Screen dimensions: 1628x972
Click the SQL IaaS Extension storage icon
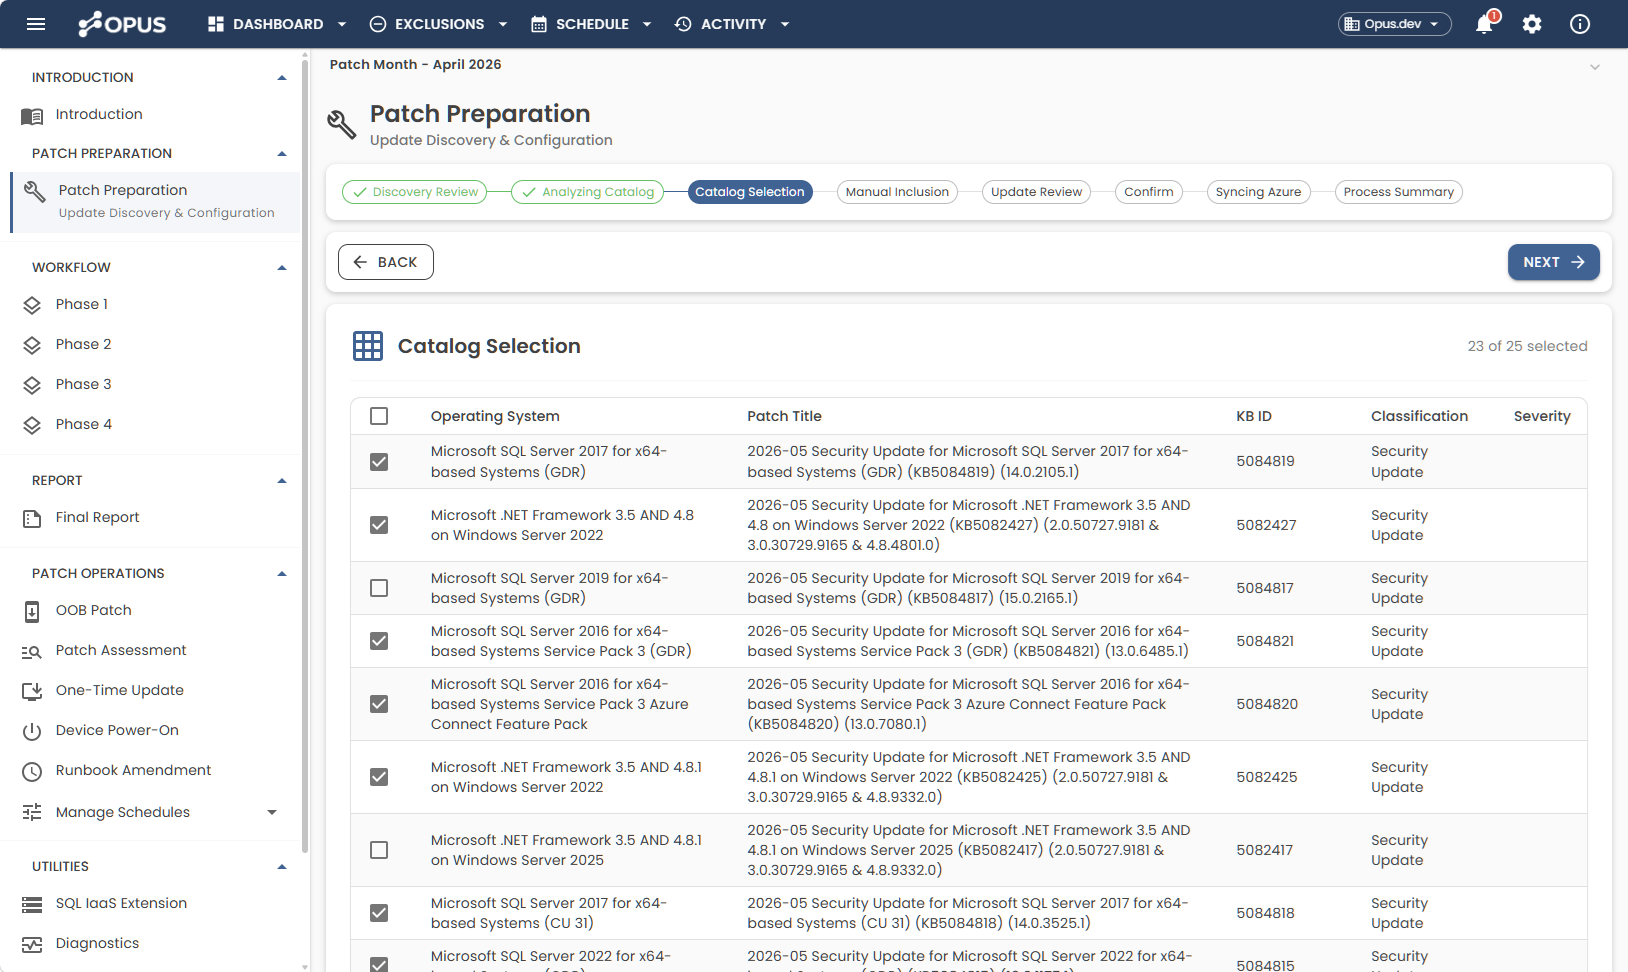point(32,904)
